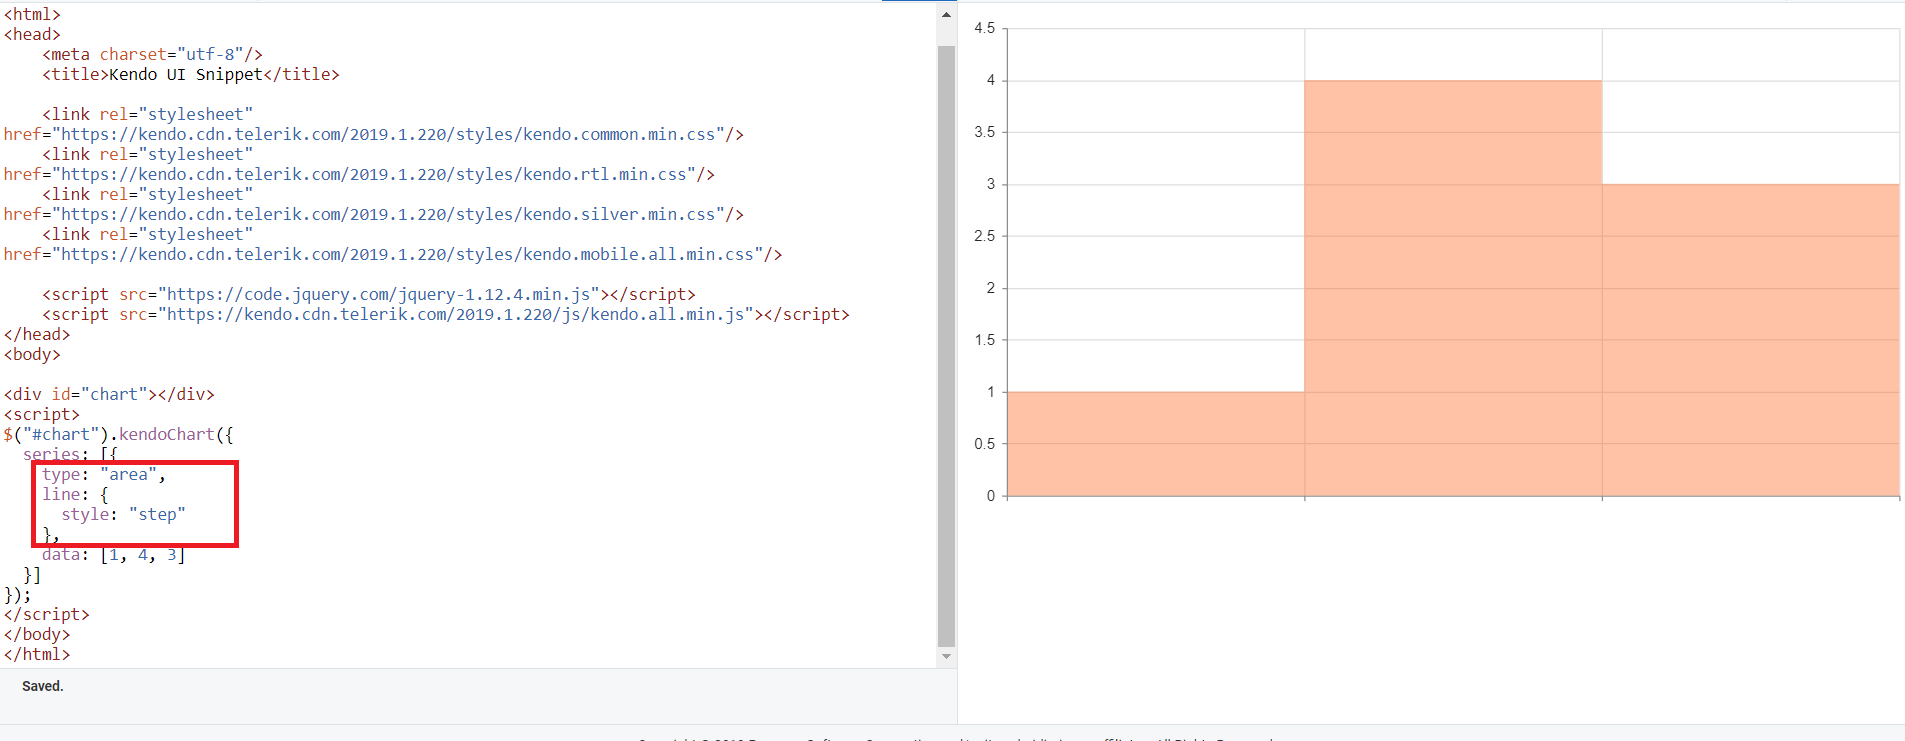This screenshot has width=1905, height=741.
Task: Click the 0 label on the chart axis
Action: click(990, 496)
